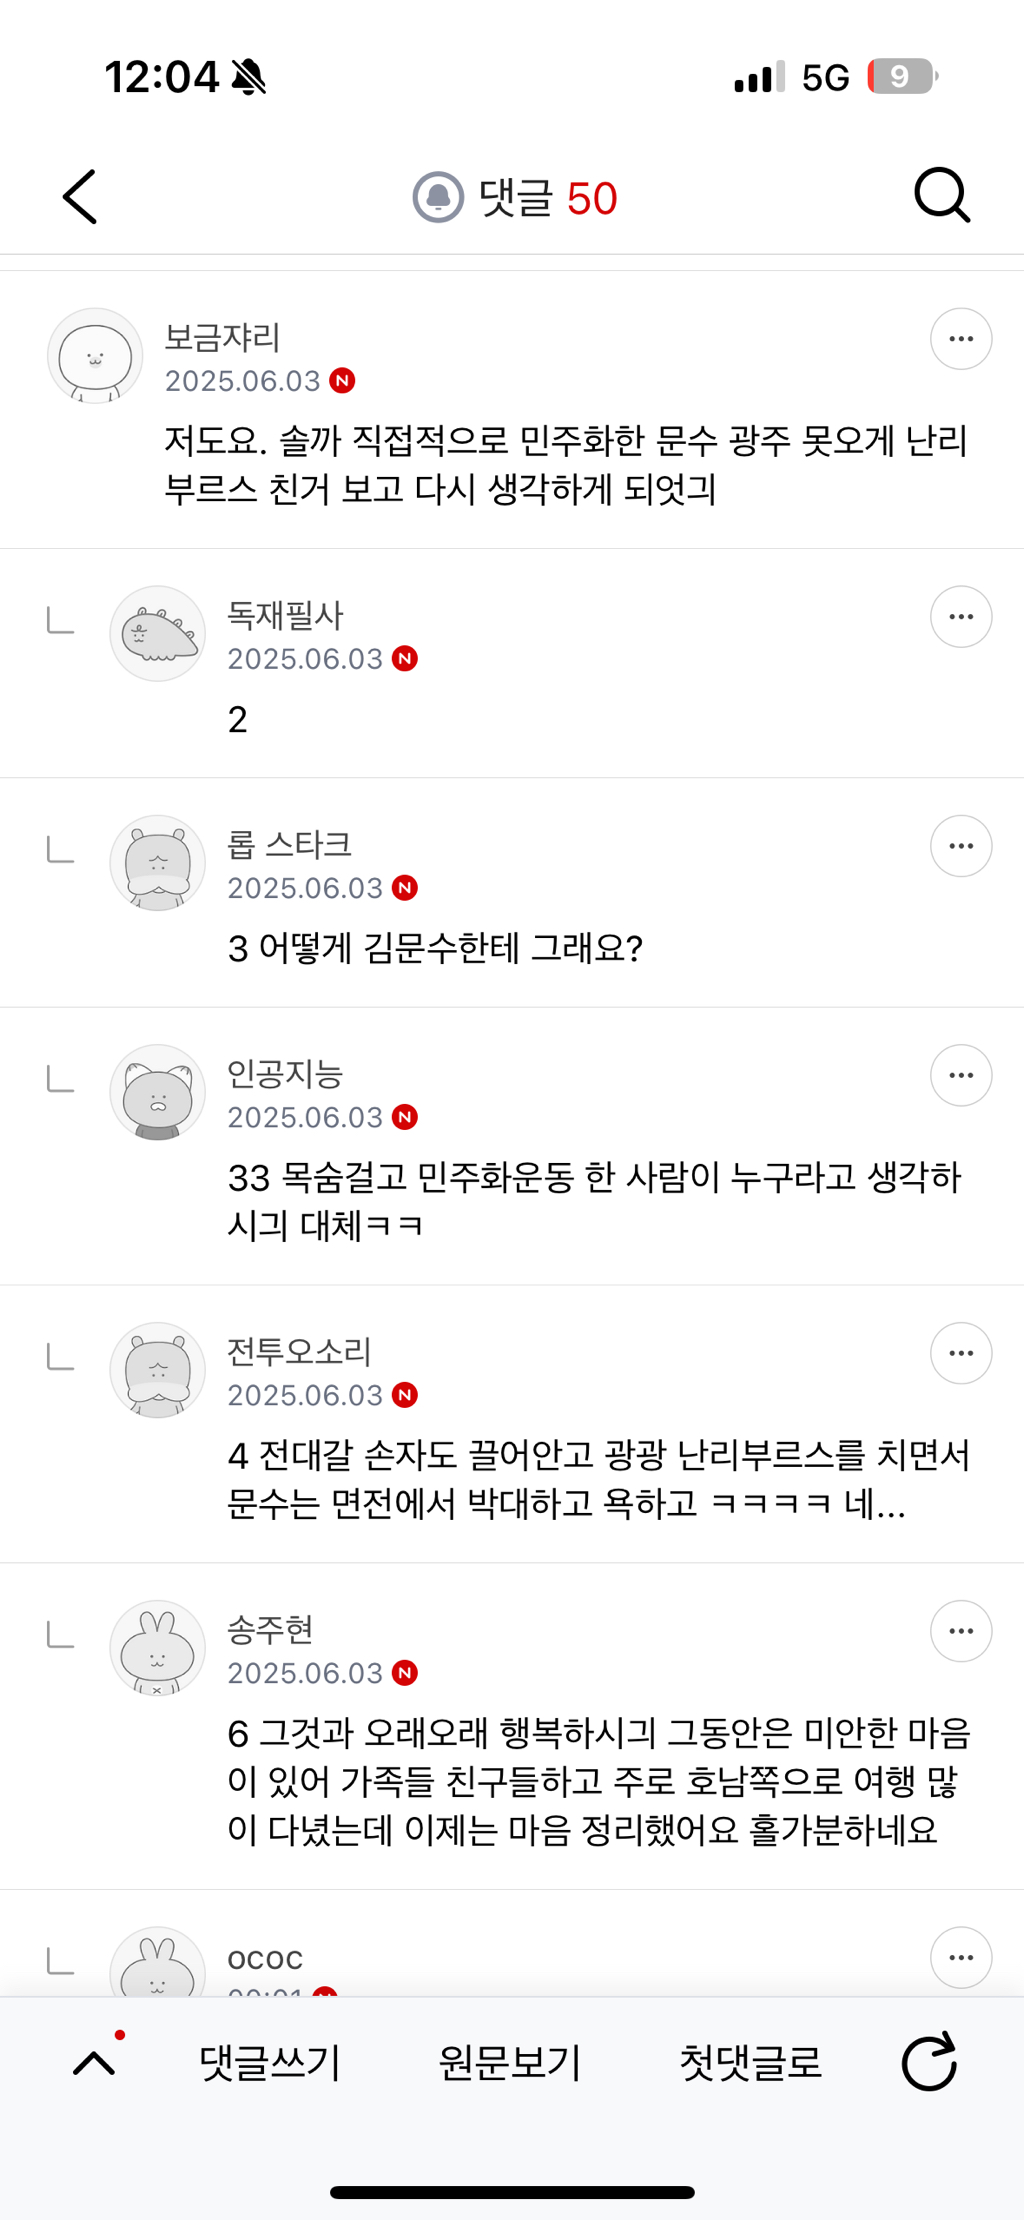Expand the bottom up-chevron menu
1024x2220 pixels.
(x=95, y=2062)
